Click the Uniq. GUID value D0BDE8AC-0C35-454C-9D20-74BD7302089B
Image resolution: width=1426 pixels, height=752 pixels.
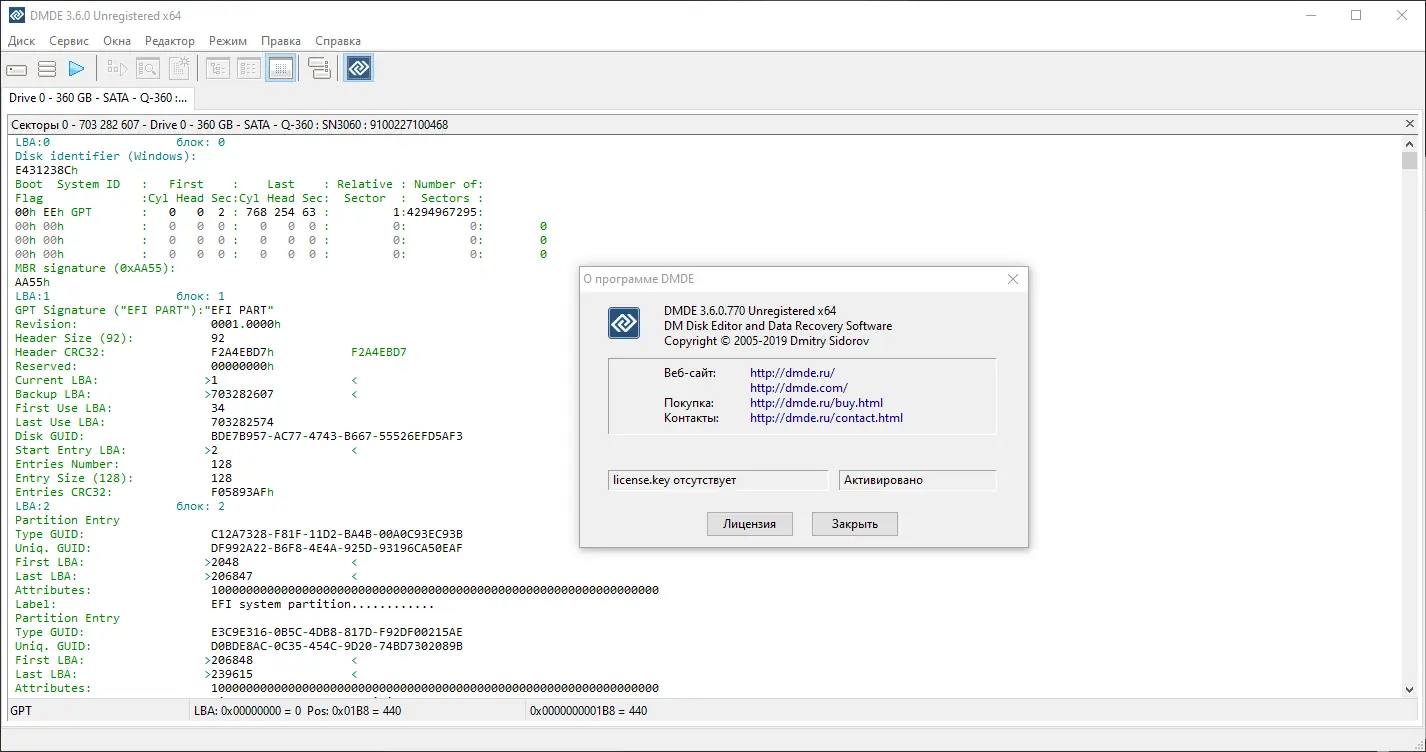(337, 646)
